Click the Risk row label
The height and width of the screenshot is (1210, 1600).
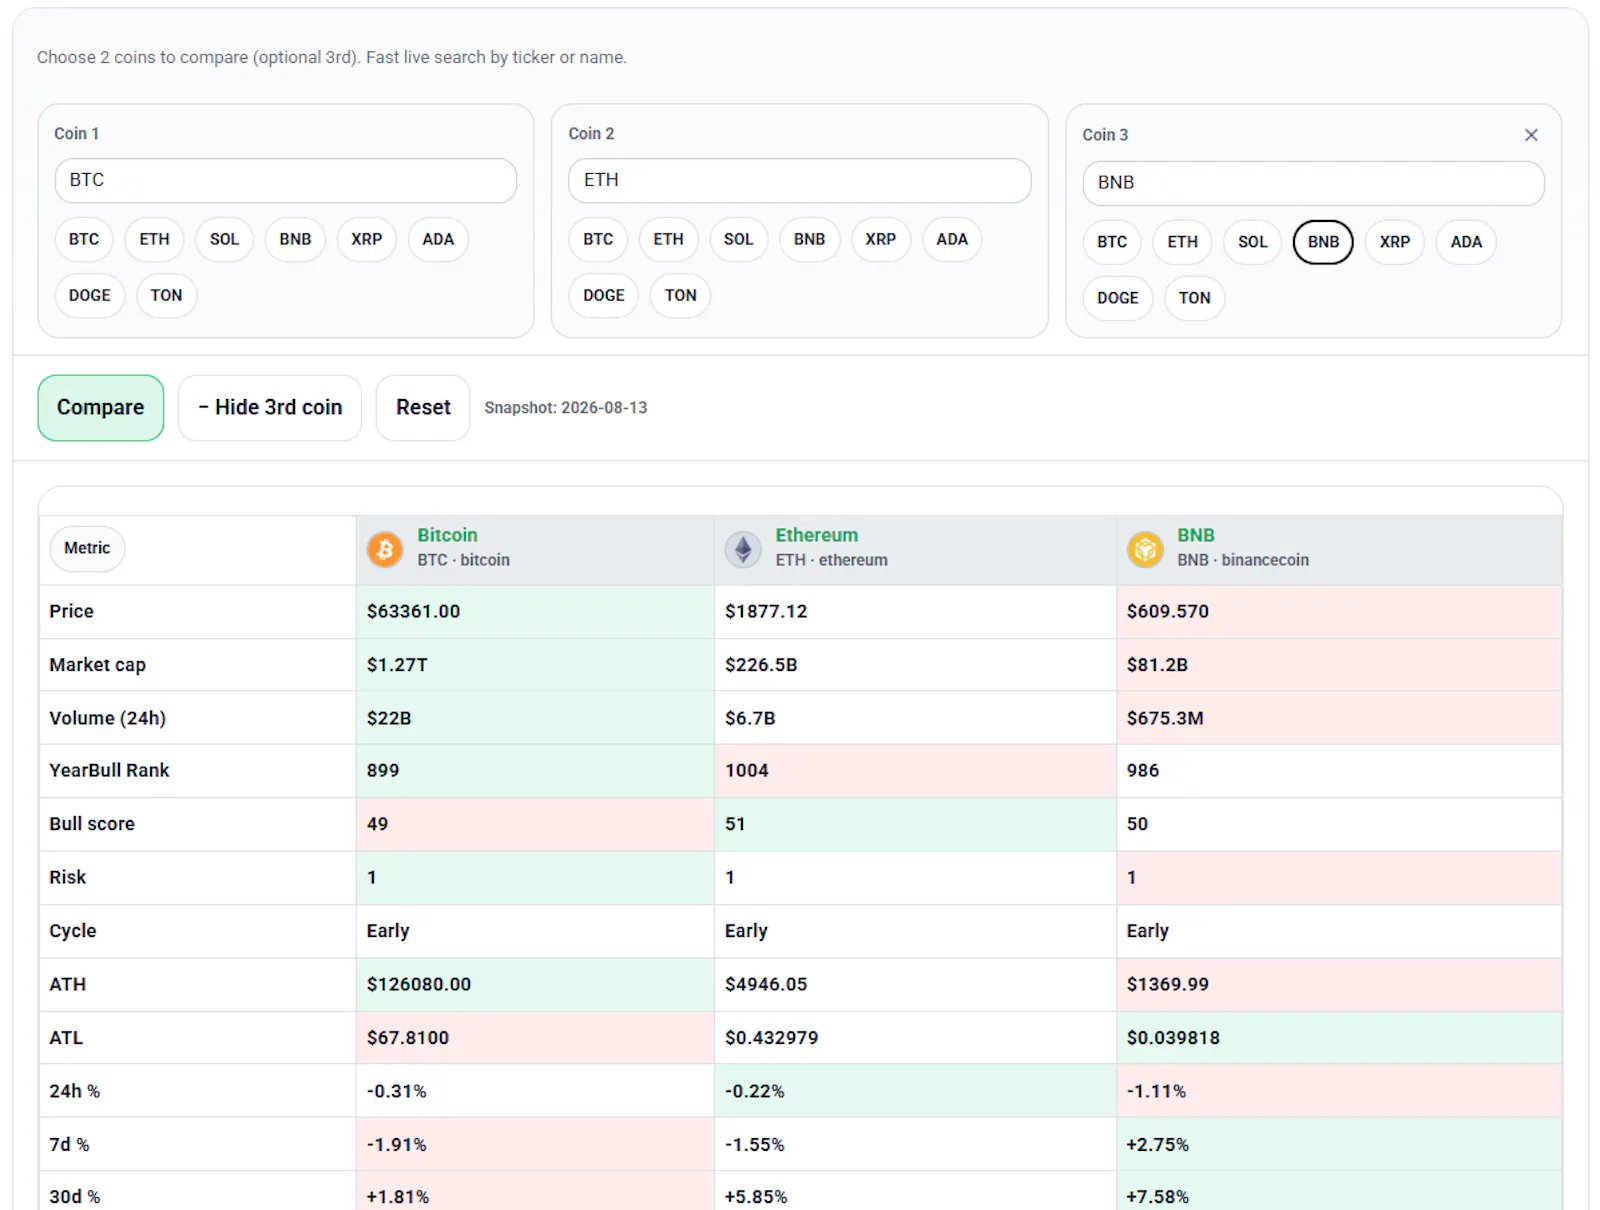click(x=68, y=877)
